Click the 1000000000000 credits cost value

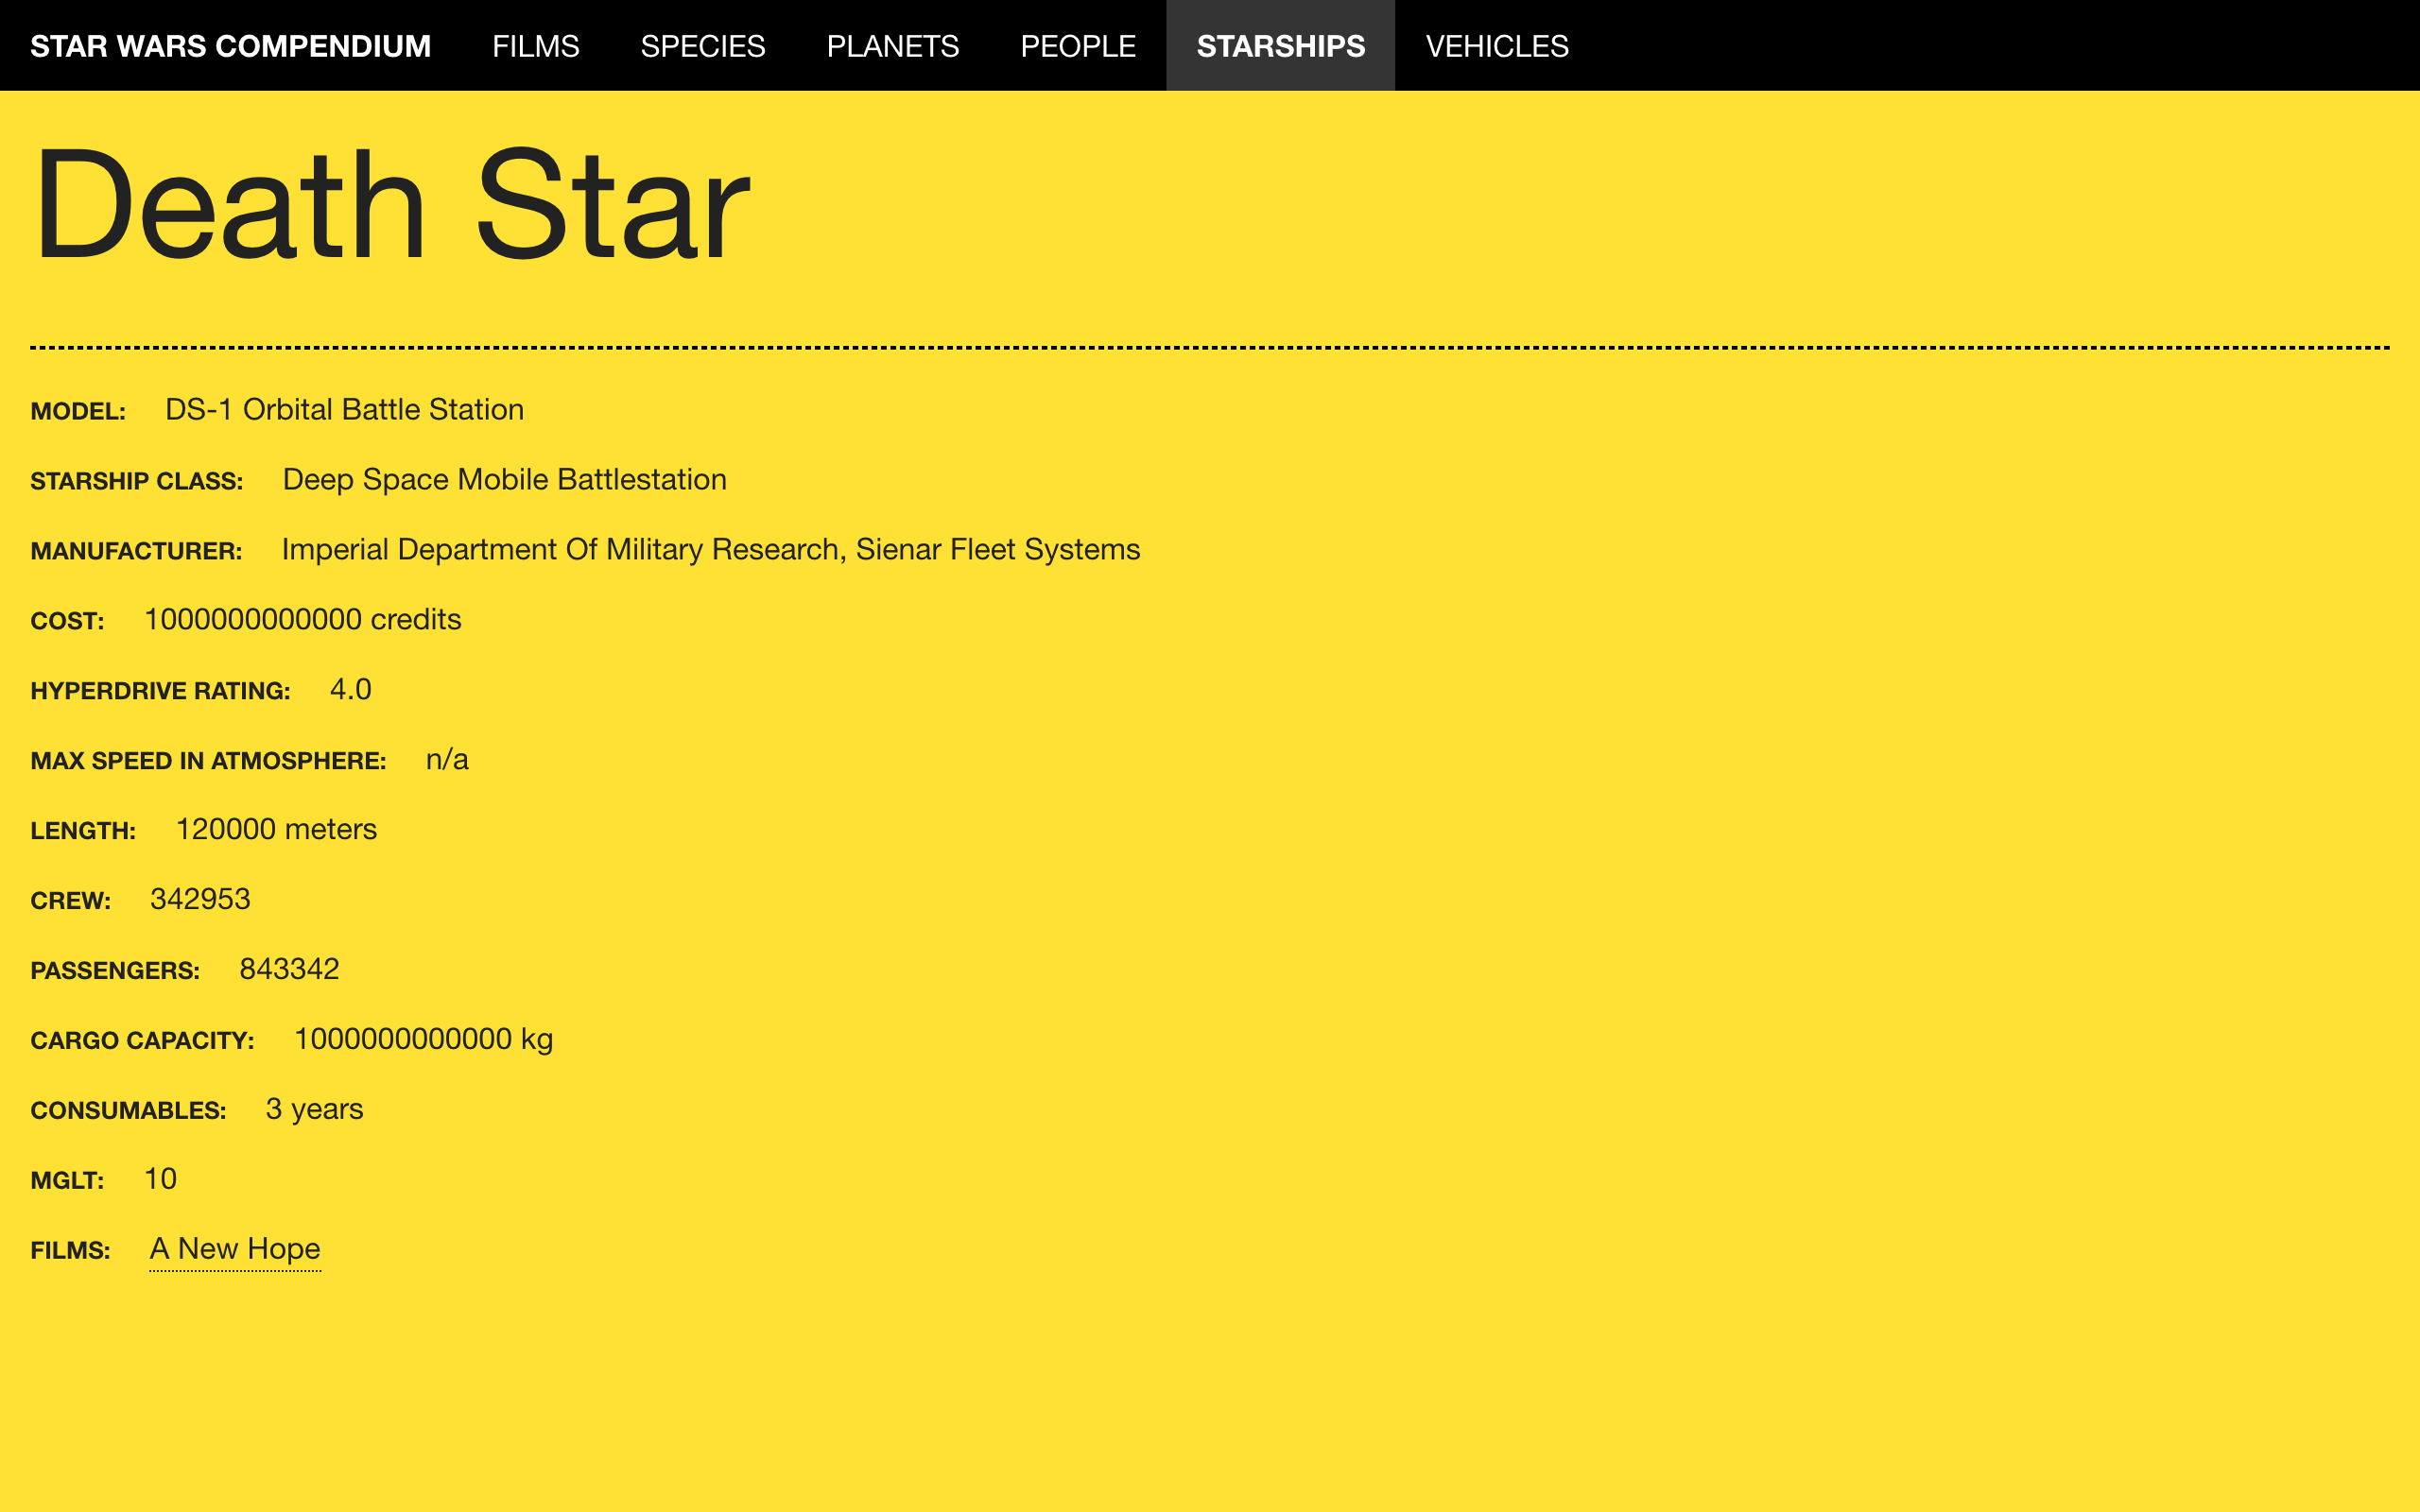[302, 620]
